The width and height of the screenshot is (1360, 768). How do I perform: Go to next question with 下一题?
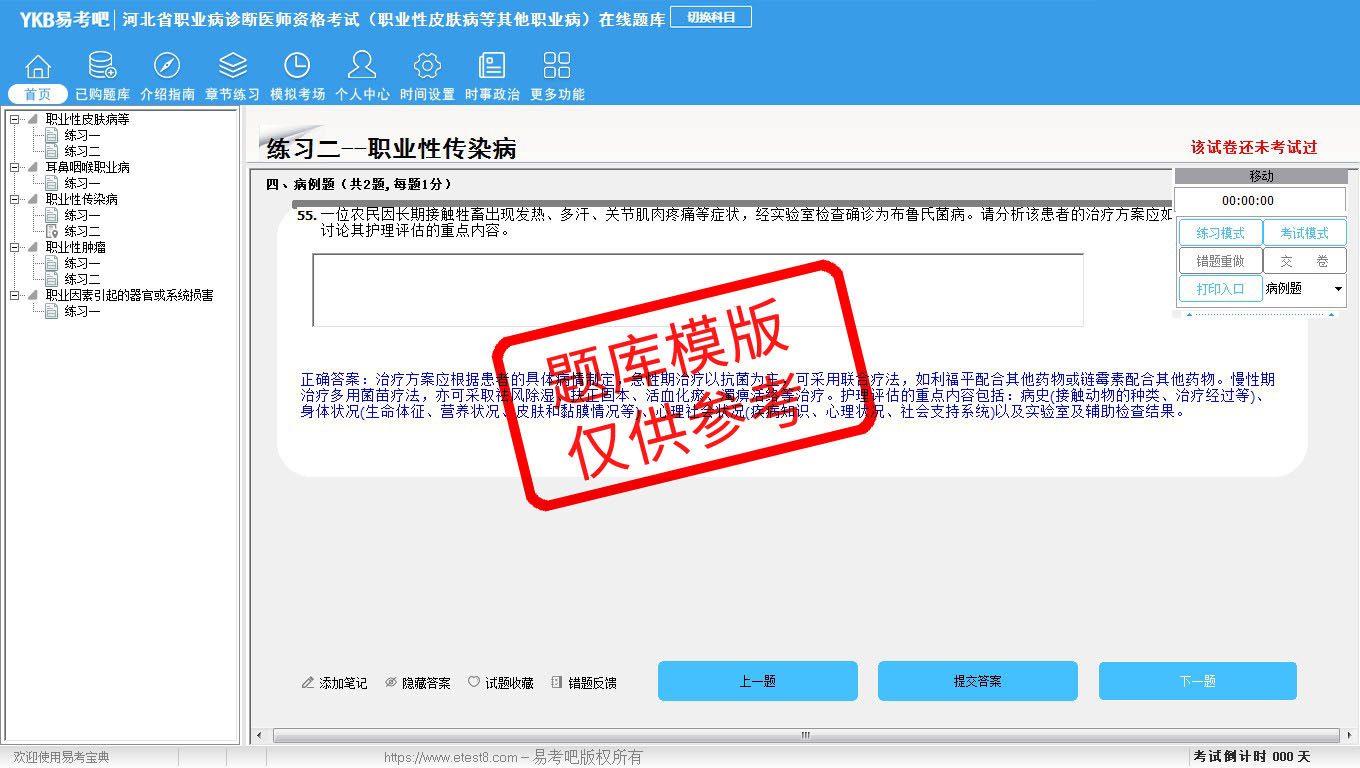1197,681
